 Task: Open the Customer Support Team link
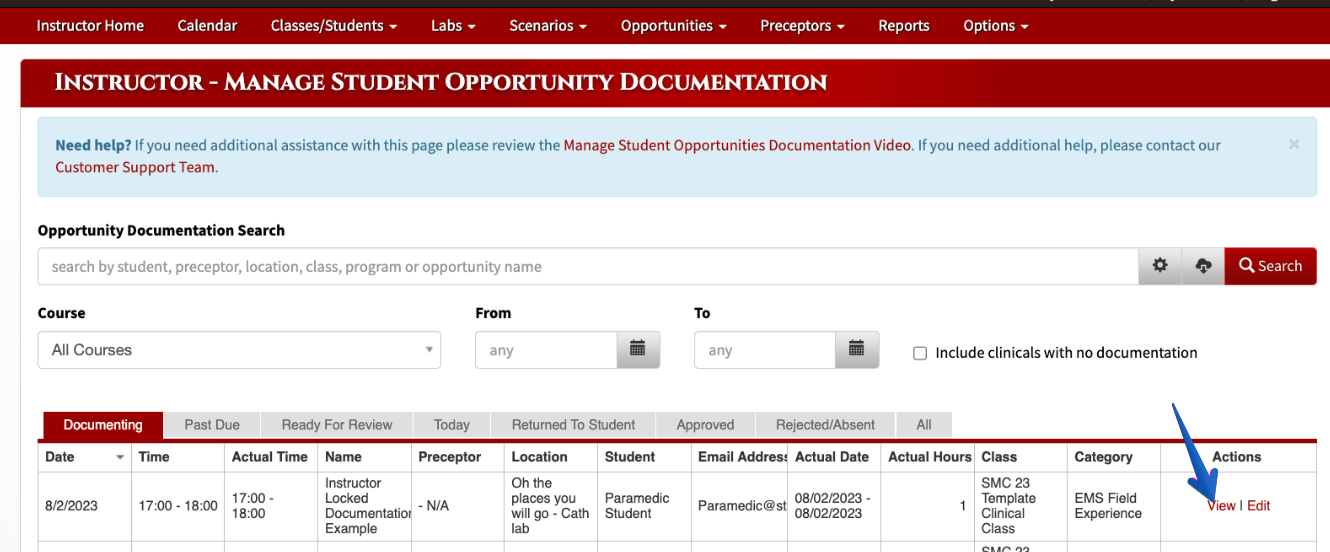click(x=135, y=167)
